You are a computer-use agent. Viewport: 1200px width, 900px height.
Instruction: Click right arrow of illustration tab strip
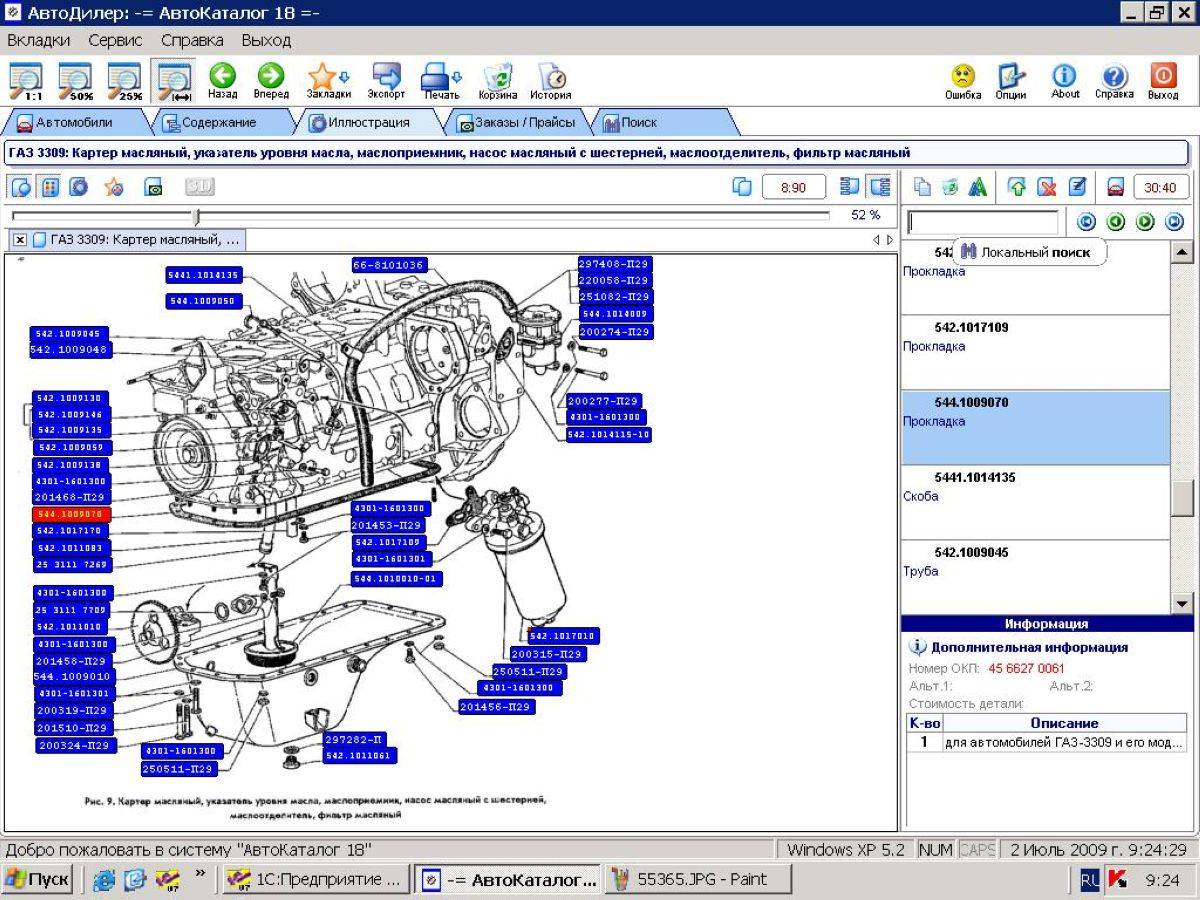click(x=890, y=240)
